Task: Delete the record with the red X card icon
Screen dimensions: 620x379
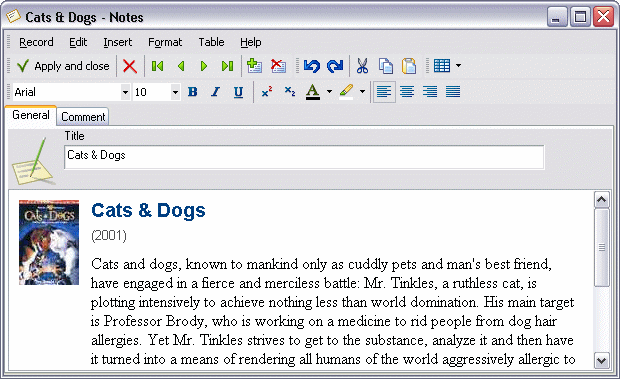Action: pos(278,66)
